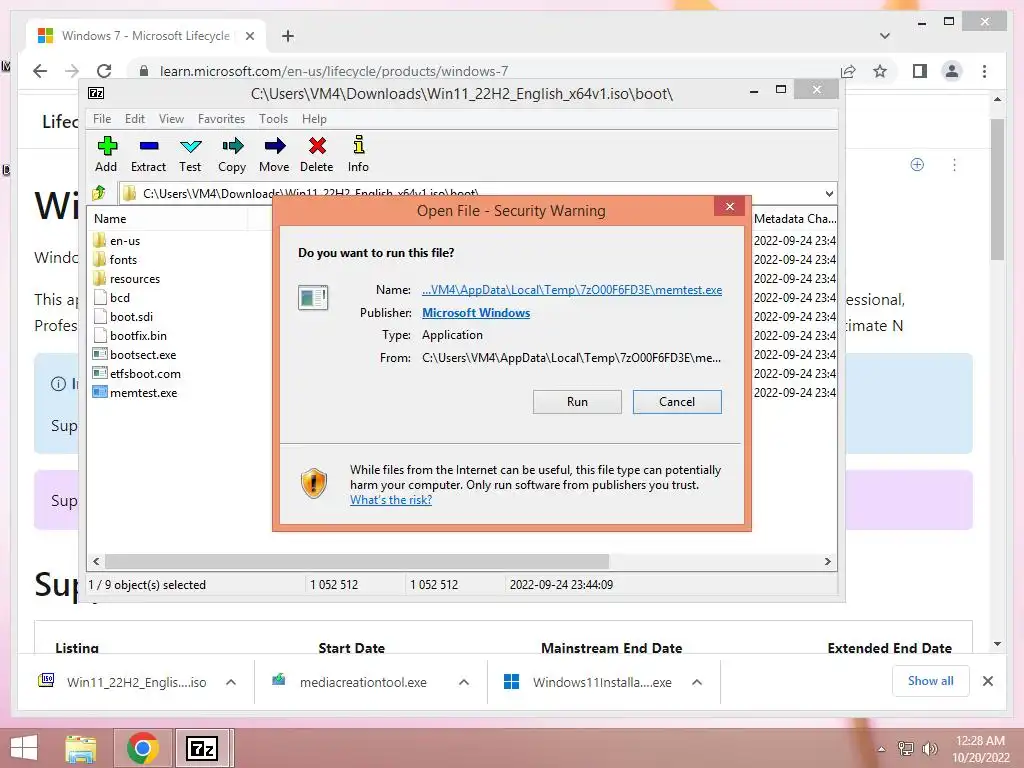Open Chrome's side panel icon

tap(920, 71)
